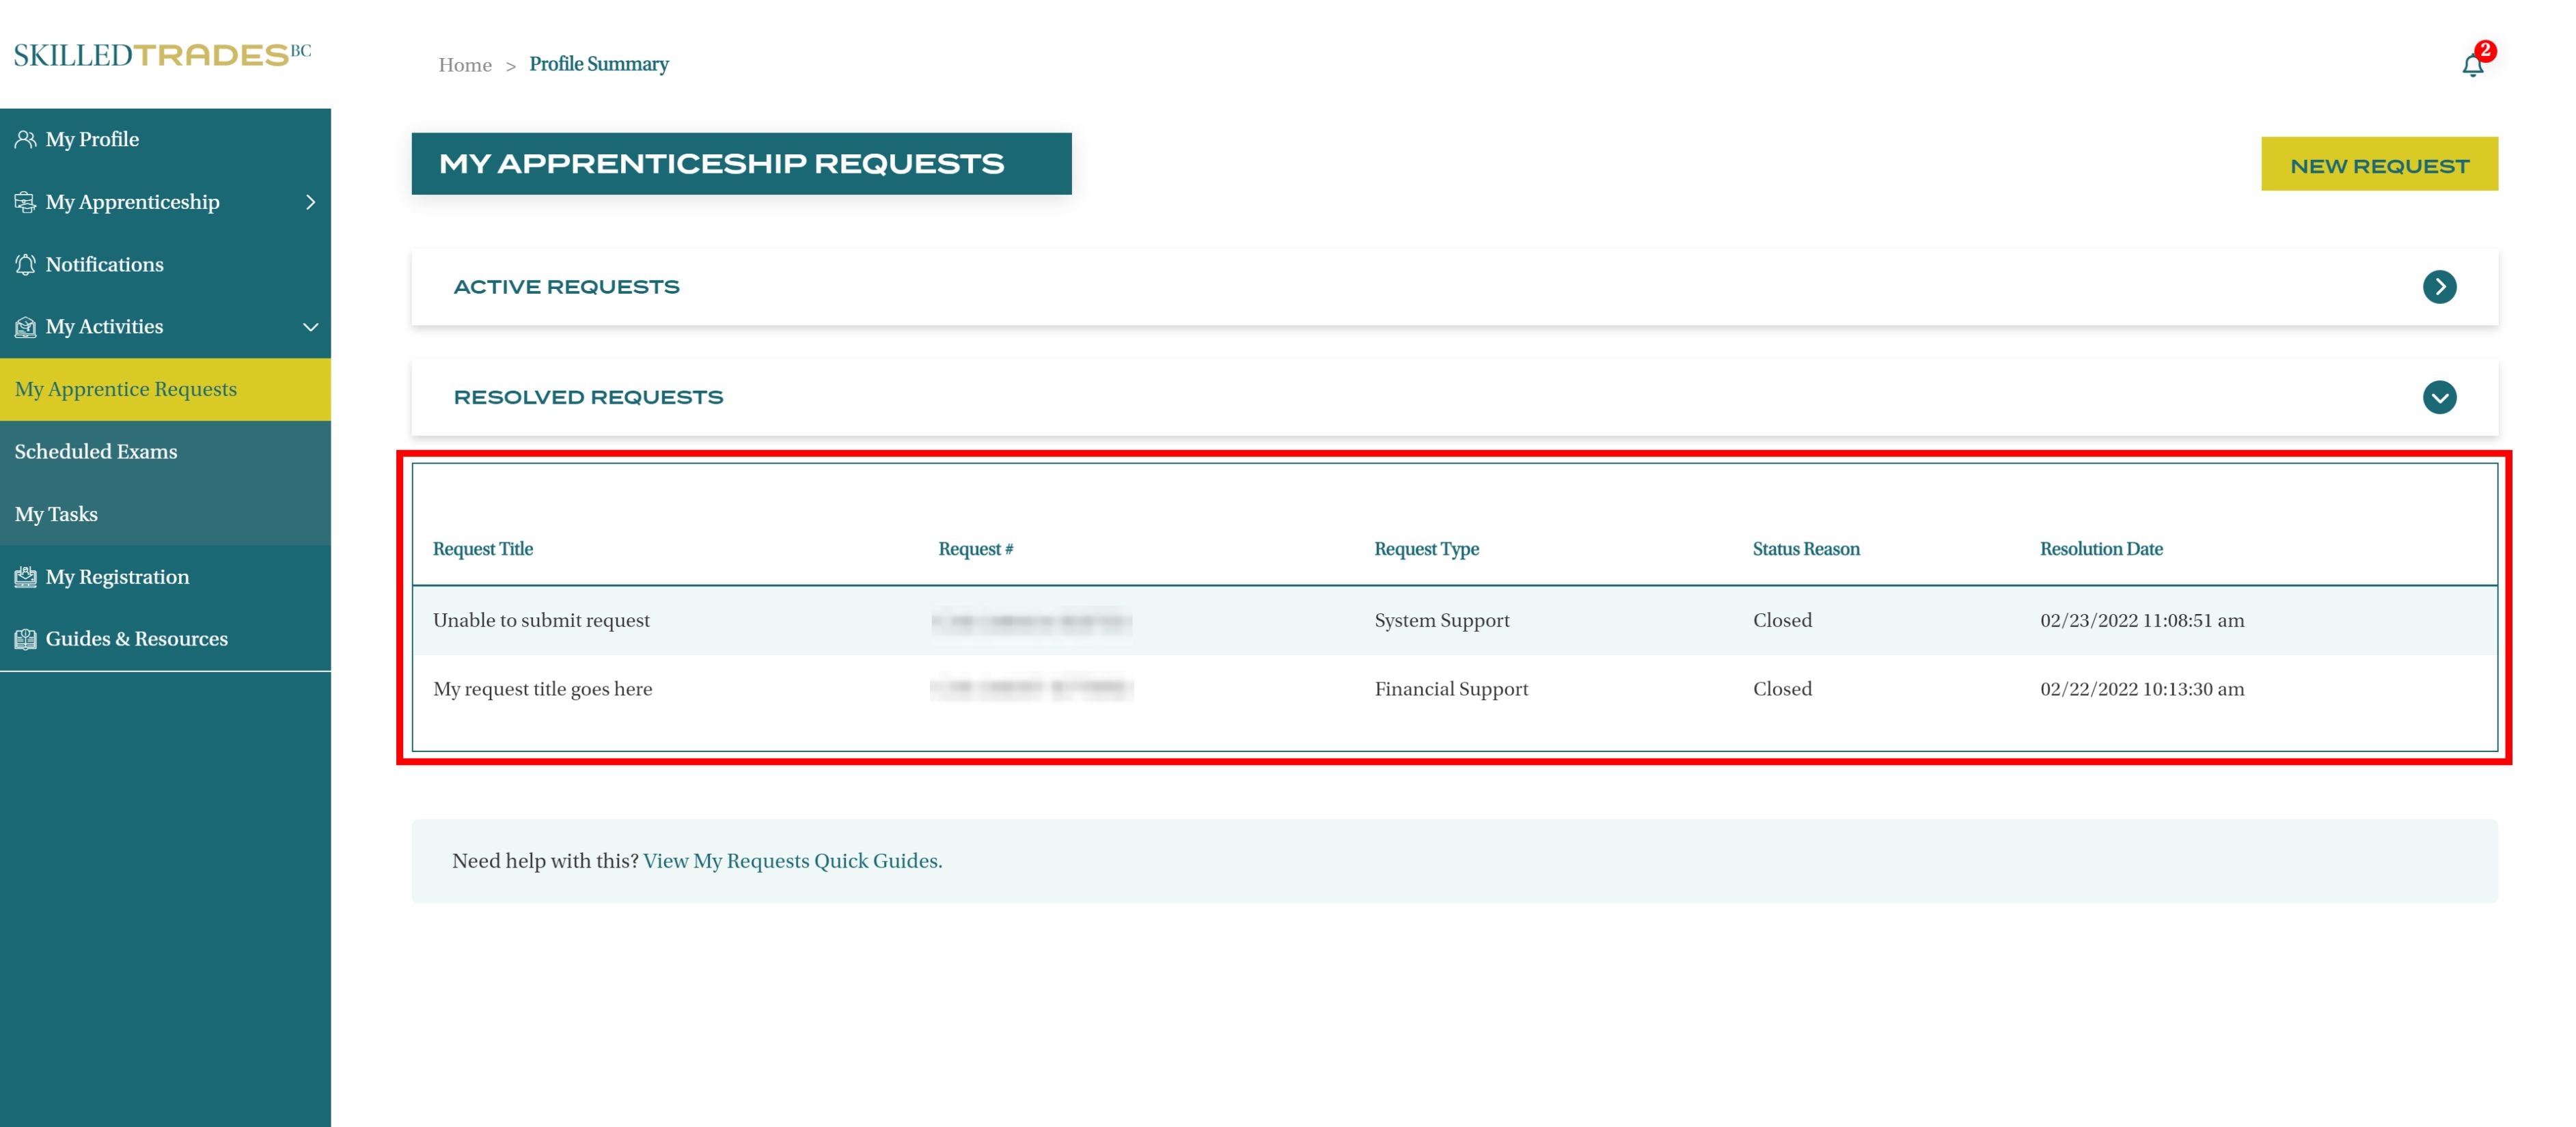Viewport: 2576px width, 1127px height.
Task: Click the Notifications bell icon in sidebar
Action: click(x=25, y=264)
